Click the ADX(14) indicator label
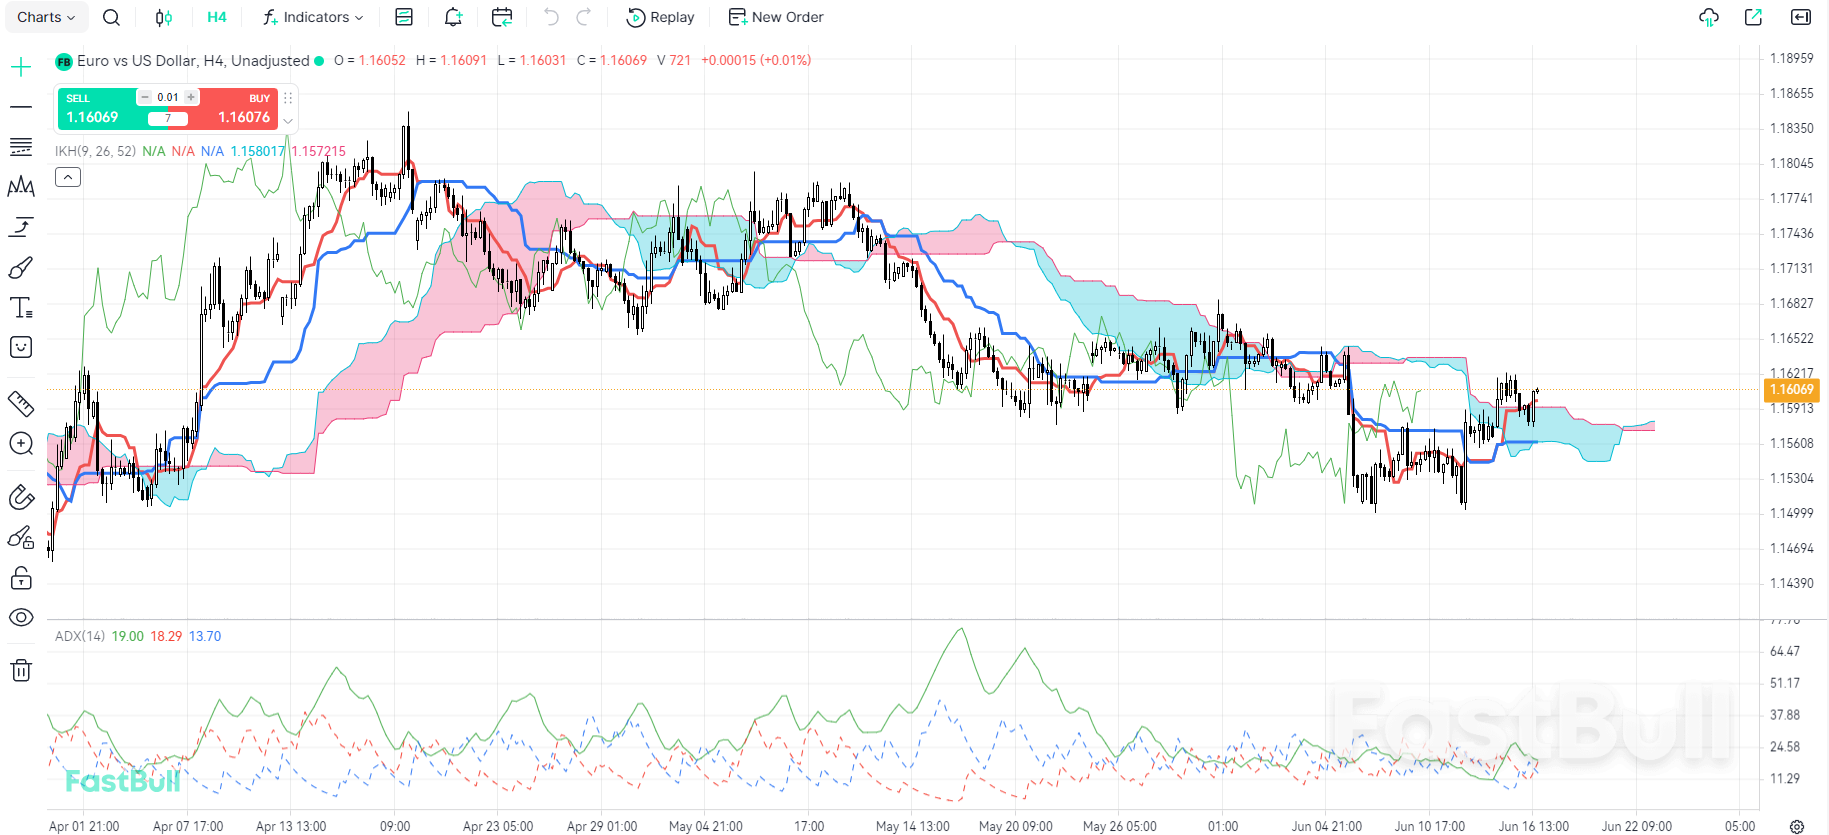The image size is (1829, 835). [x=80, y=636]
